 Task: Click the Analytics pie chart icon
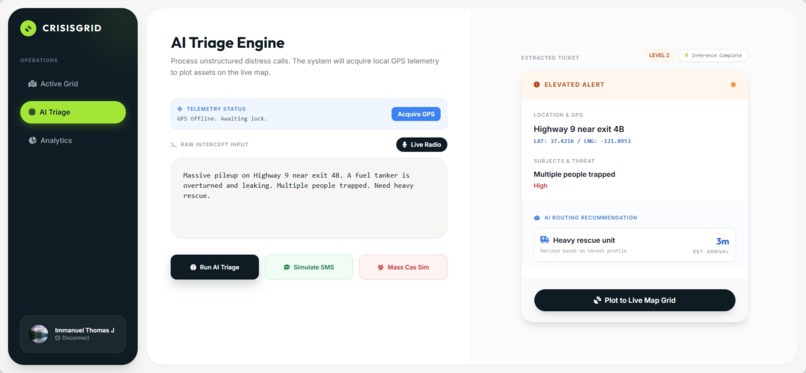point(32,140)
